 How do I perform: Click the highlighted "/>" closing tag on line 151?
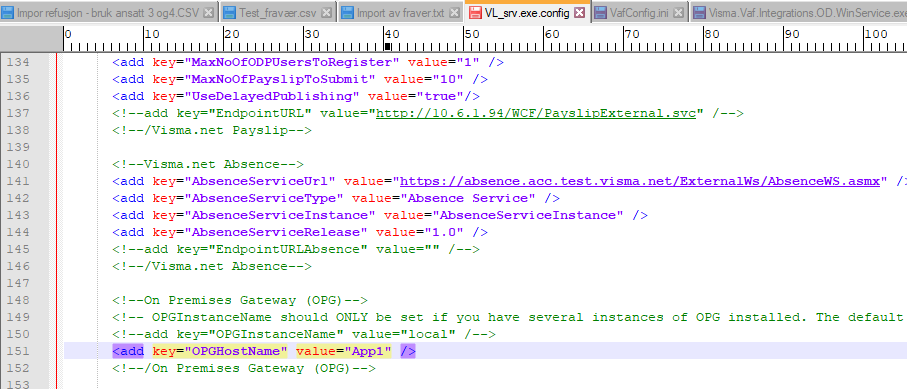(x=408, y=351)
